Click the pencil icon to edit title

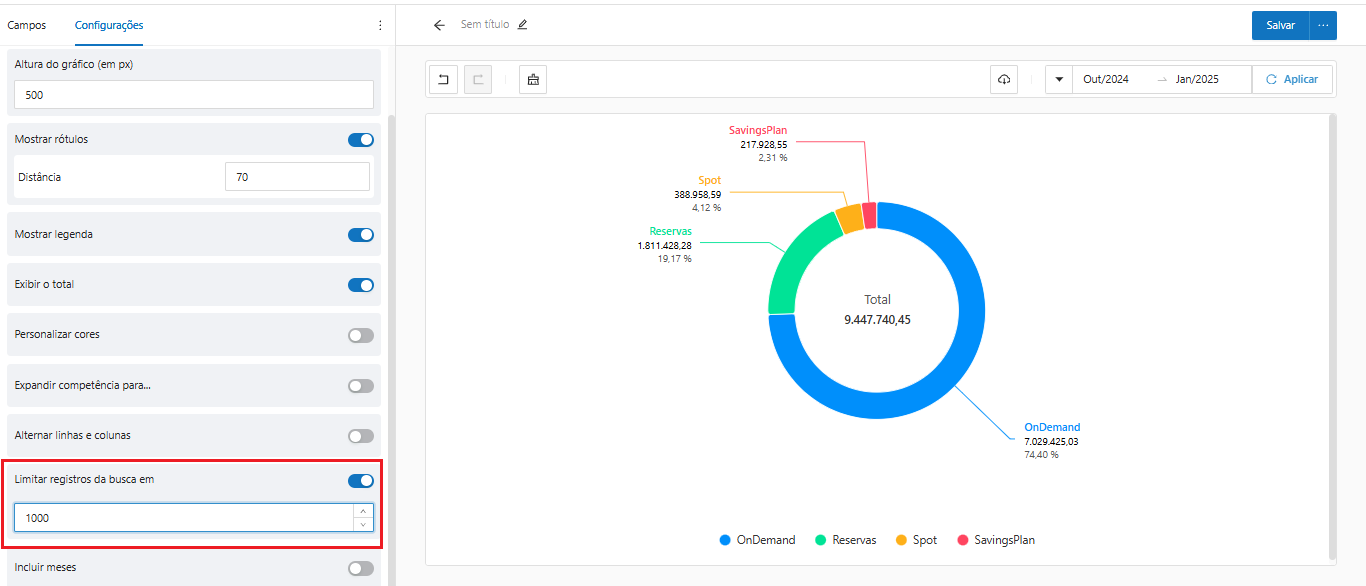coord(522,25)
